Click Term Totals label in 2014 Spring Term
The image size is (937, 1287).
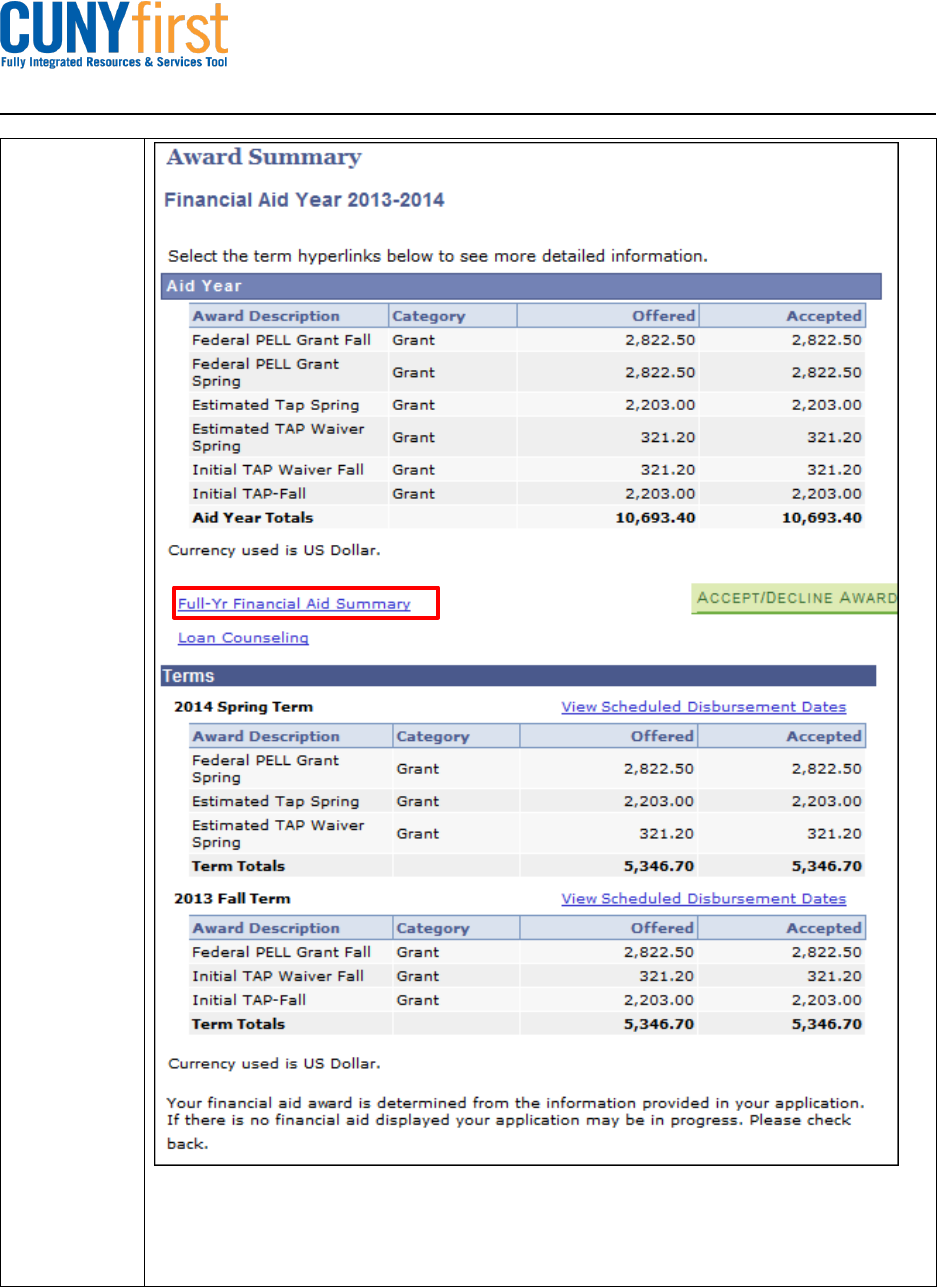[239, 866]
